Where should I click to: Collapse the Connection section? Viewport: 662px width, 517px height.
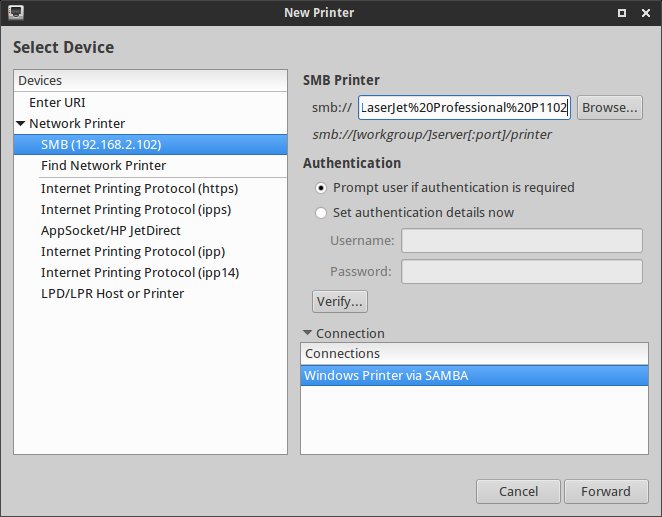tap(307, 333)
